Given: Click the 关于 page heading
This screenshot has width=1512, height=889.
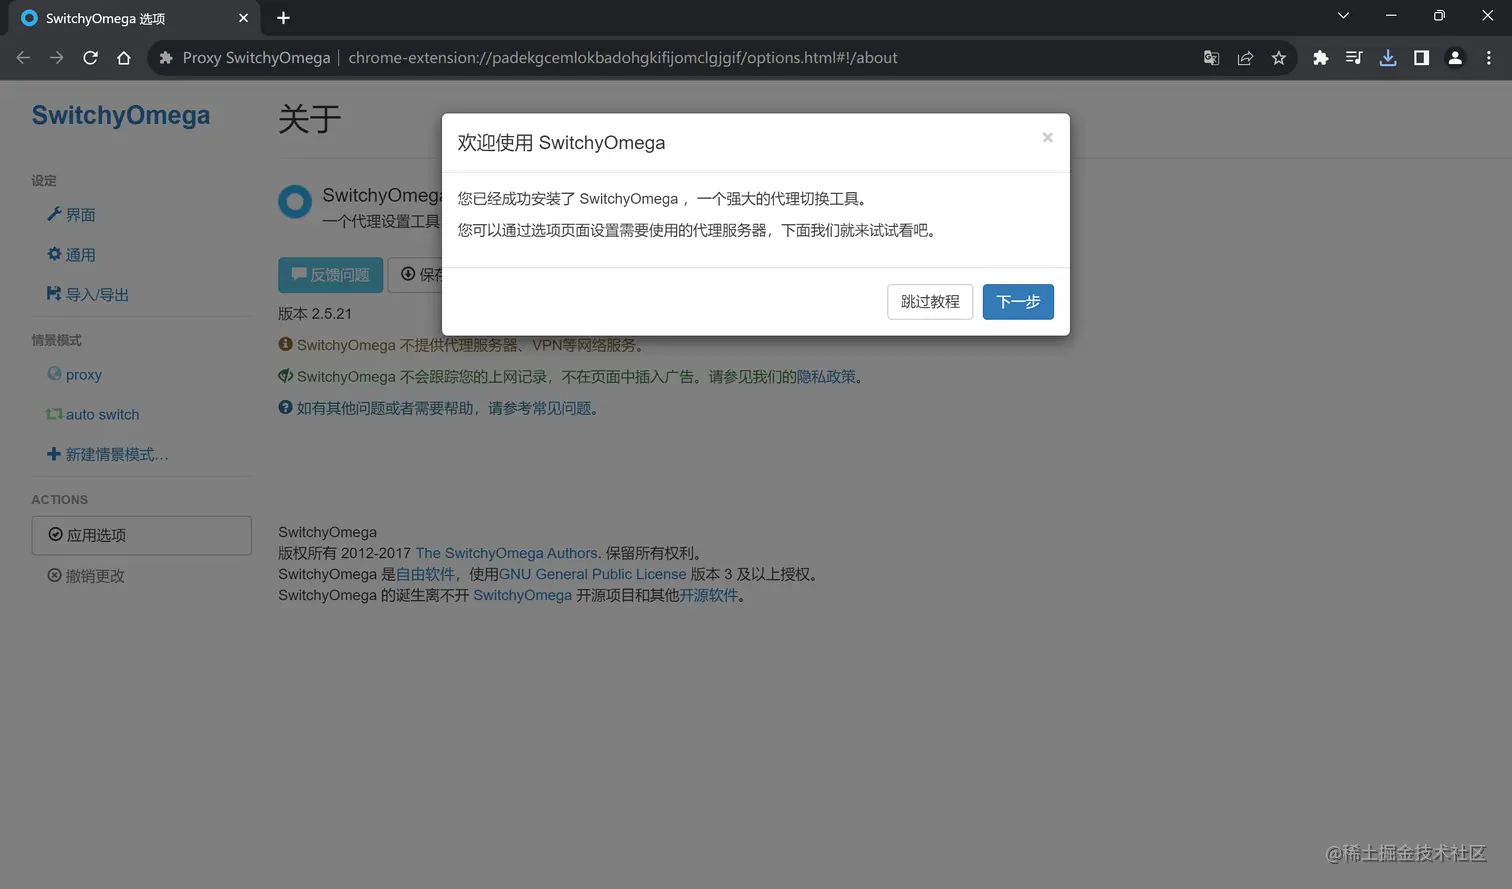Looking at the screenshot, I should click(310, 119).
